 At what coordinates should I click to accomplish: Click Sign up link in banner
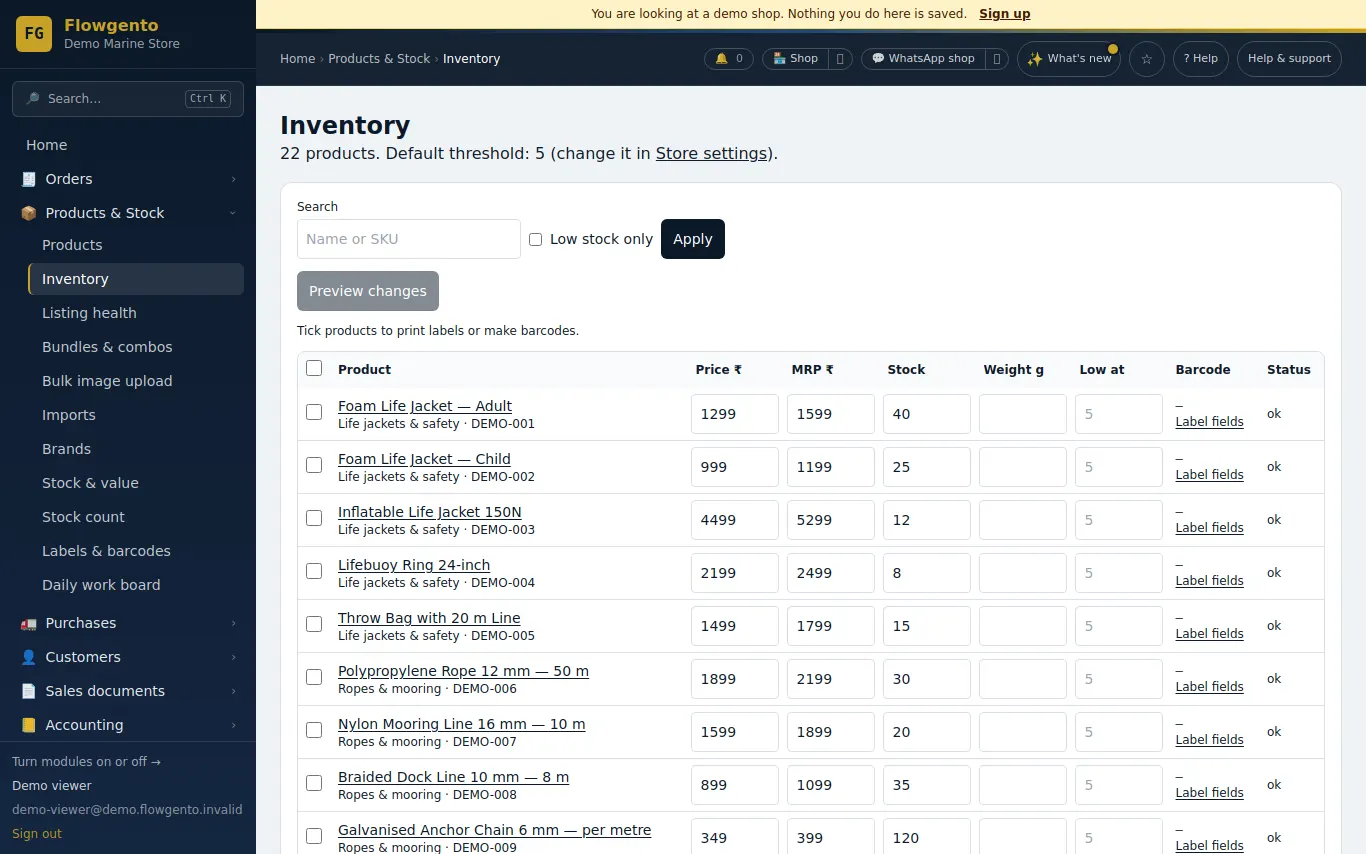(x=1004, y=14)
